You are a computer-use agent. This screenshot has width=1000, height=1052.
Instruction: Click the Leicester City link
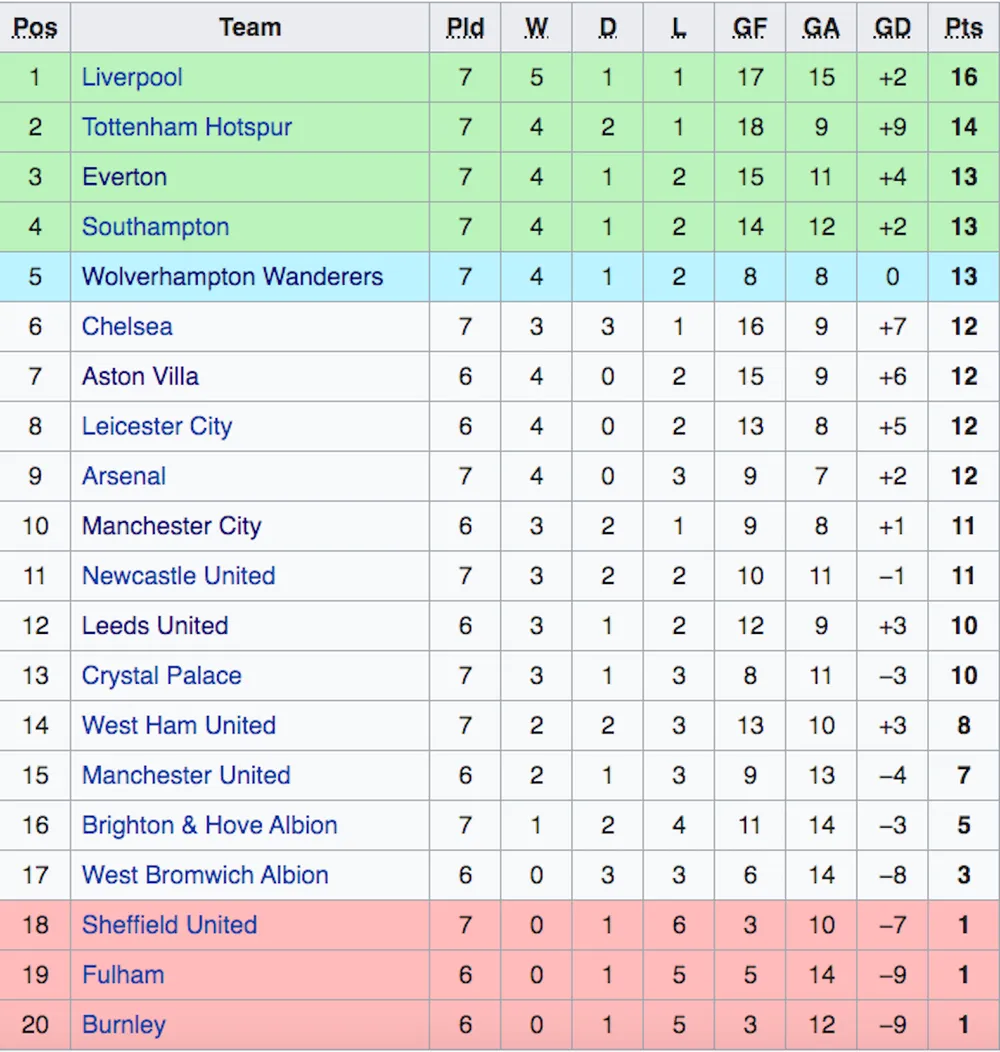click(x=156, y=426)
